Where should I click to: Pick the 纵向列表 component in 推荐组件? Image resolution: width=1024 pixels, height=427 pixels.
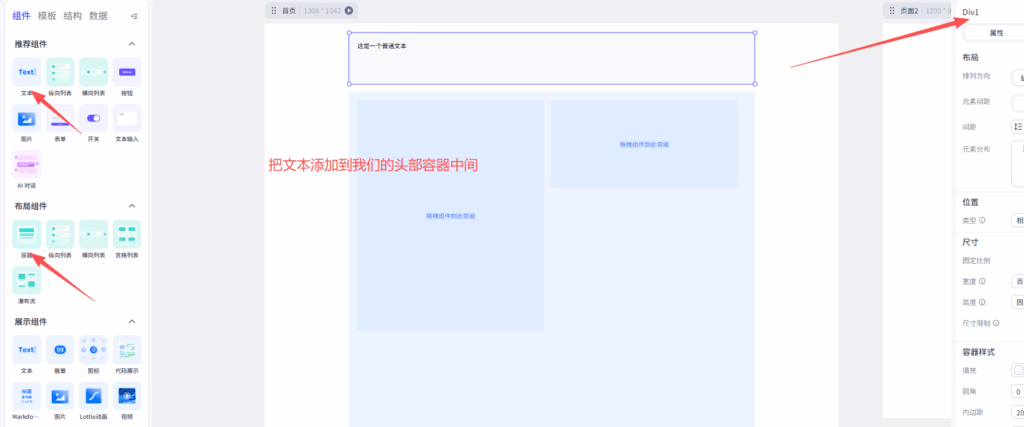(x=60, y=72)
